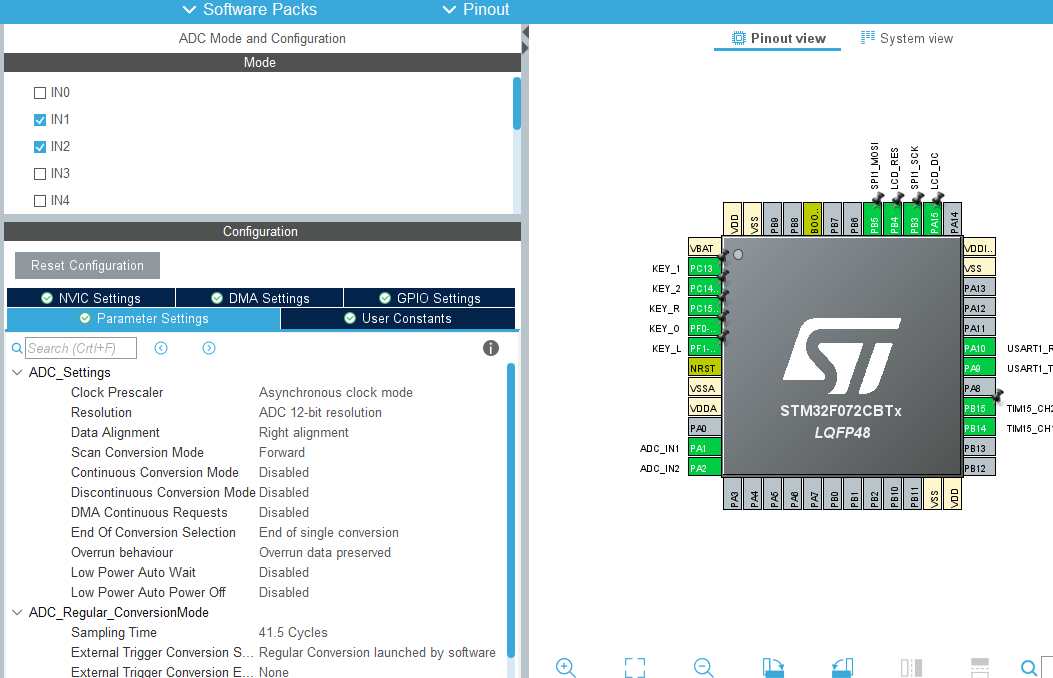This screenshot has height=678, width=1053.
Task: Collapse the ADC_Regular_ConversionMode group
Action: pos(17,612)
